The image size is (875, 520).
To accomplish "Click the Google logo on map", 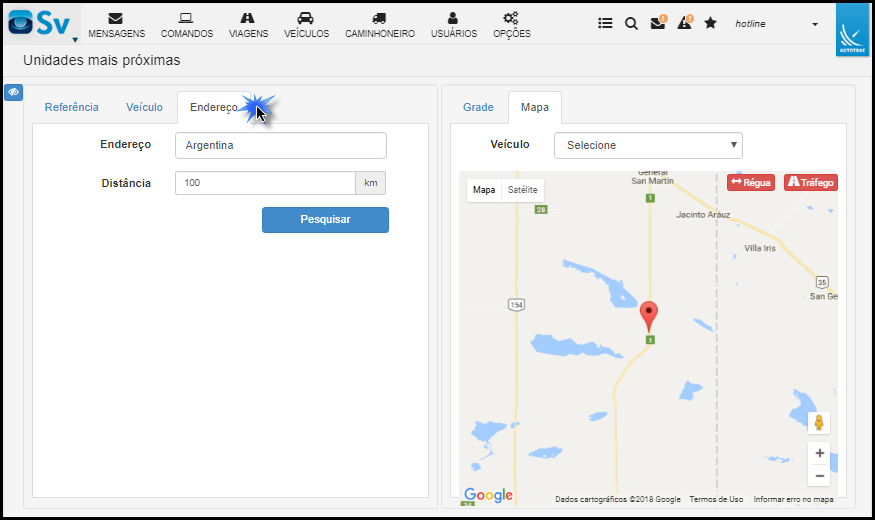I will [x=488, y=495].
